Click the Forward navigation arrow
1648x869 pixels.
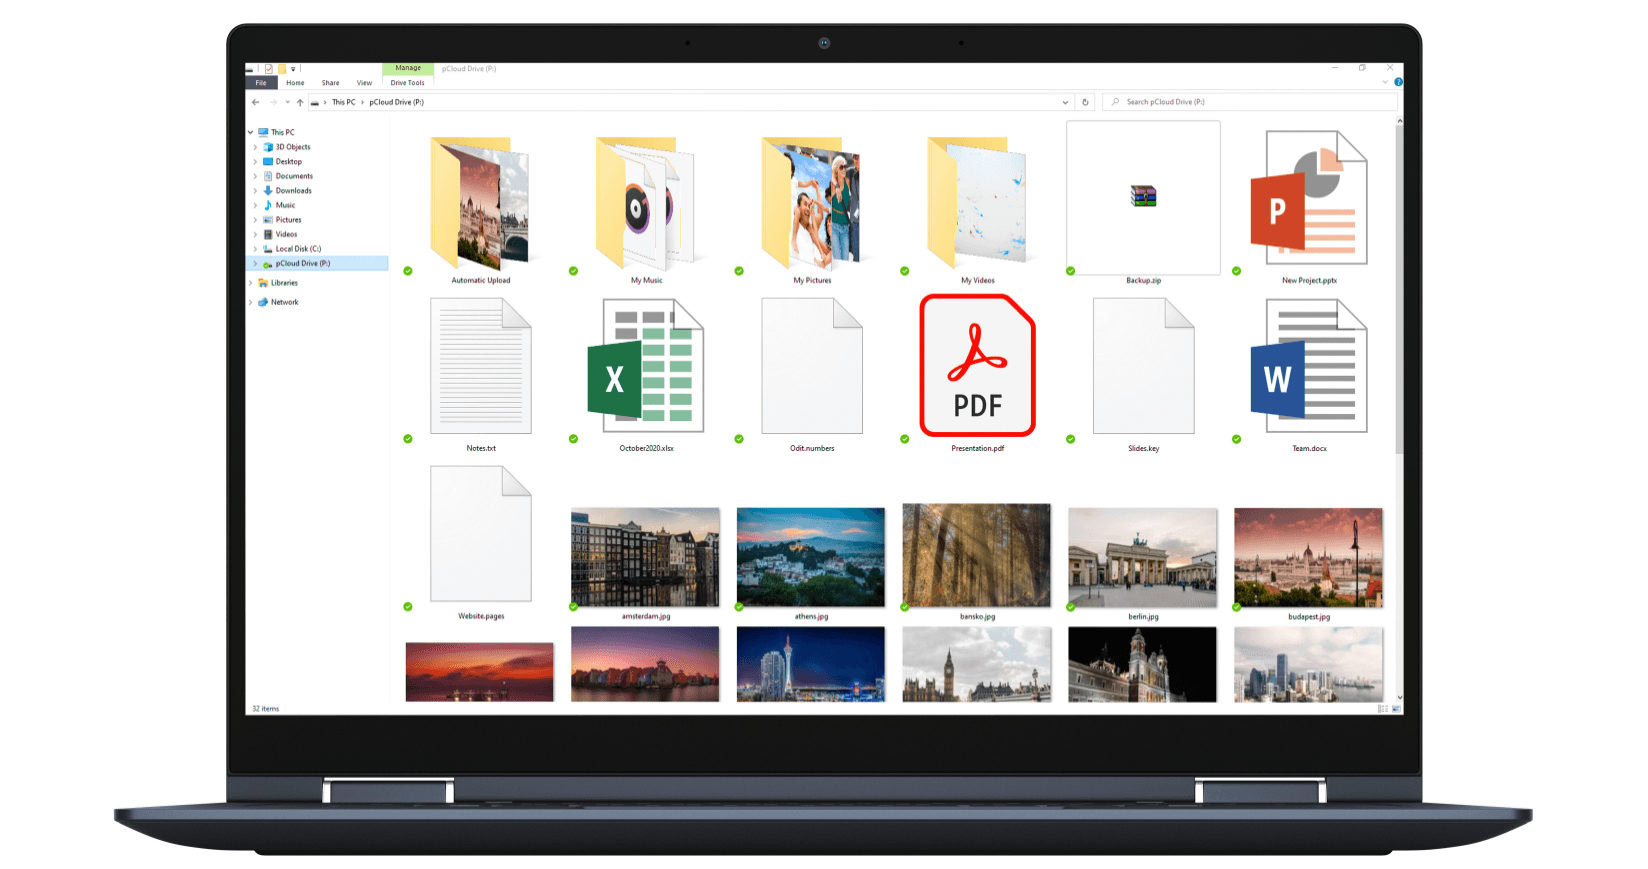coord(273,102)
